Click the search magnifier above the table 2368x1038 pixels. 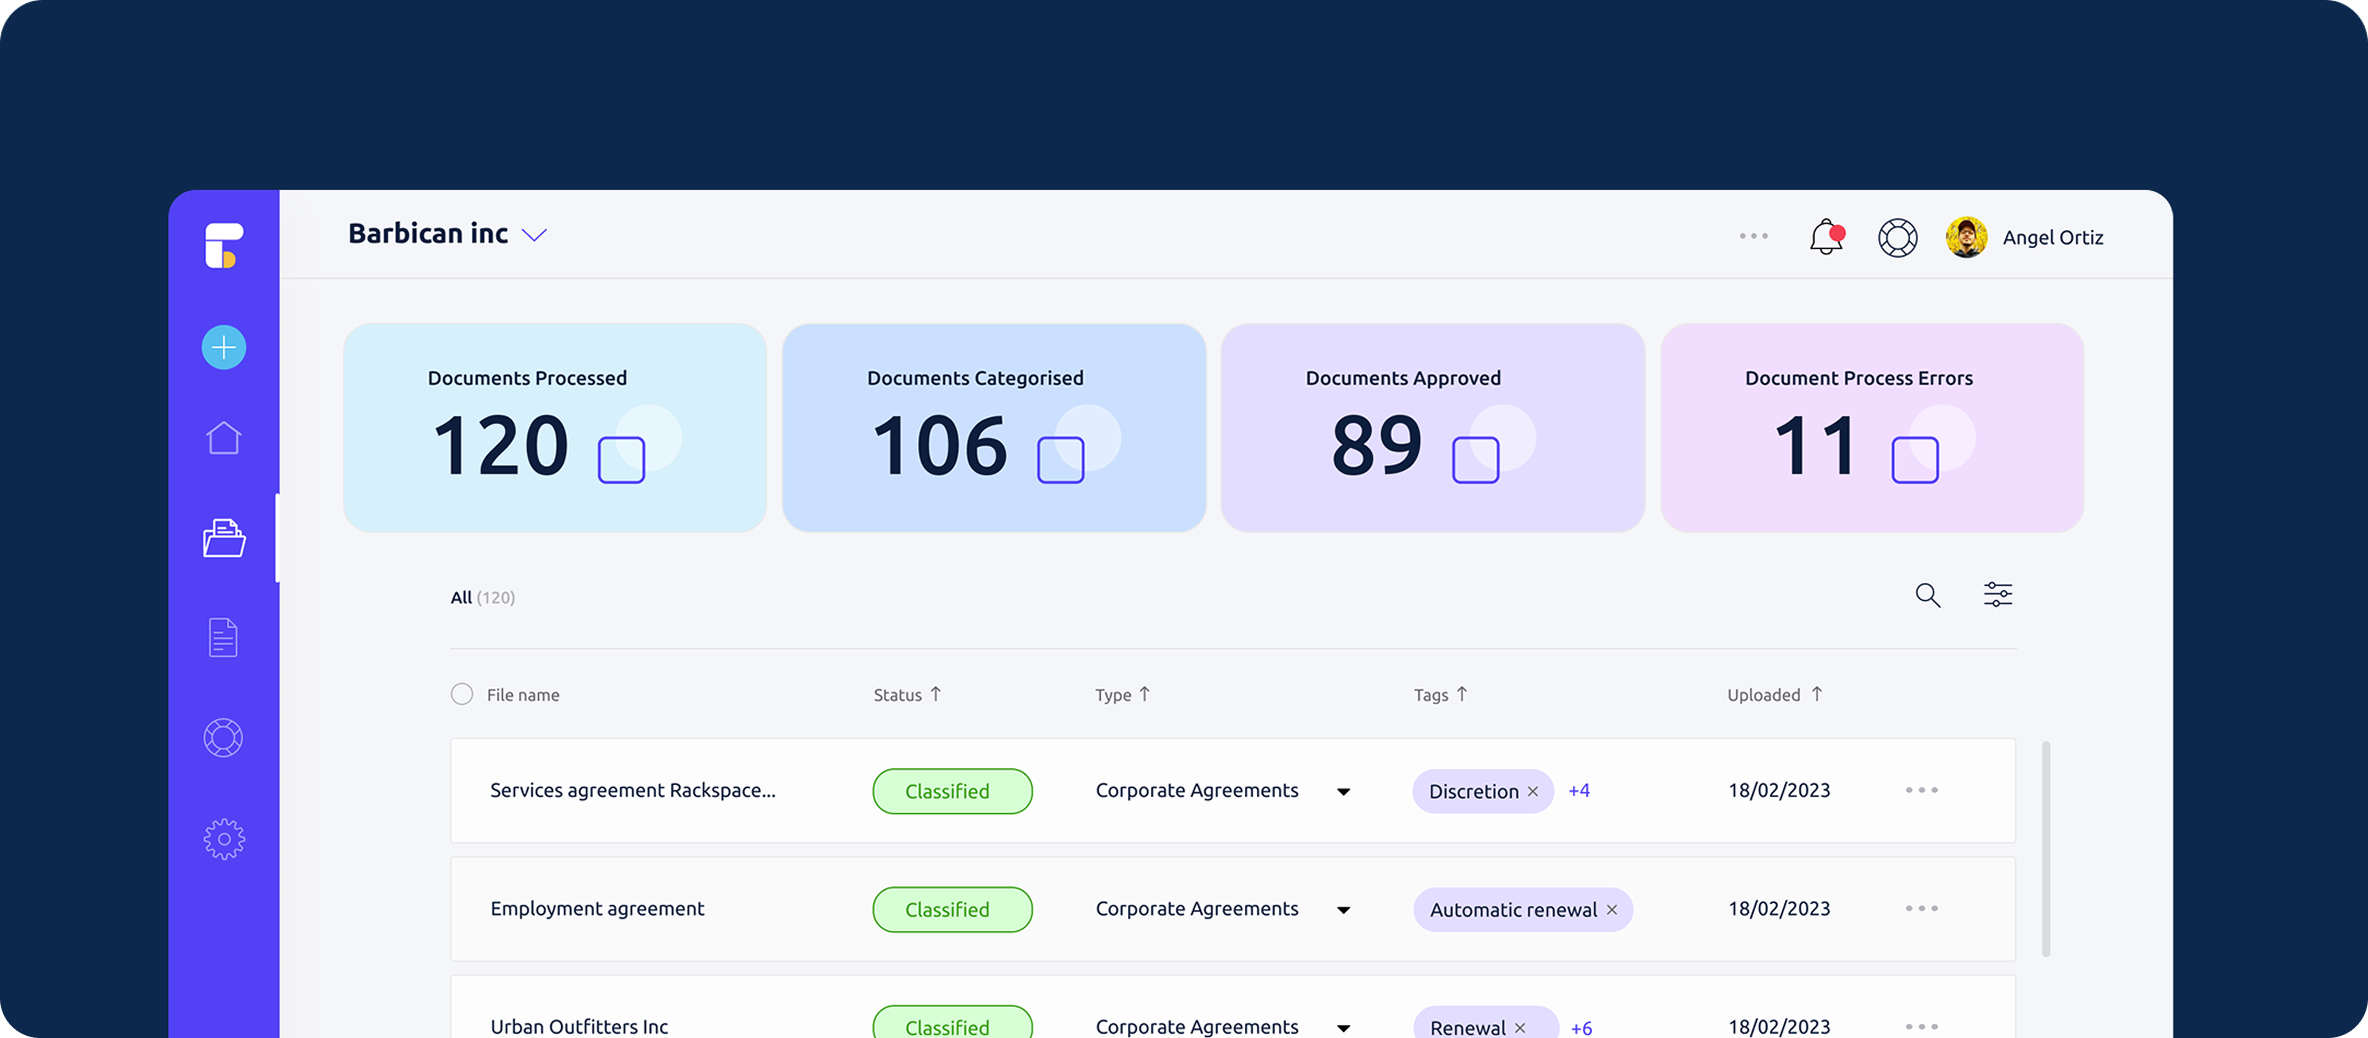pos(1927,595)
